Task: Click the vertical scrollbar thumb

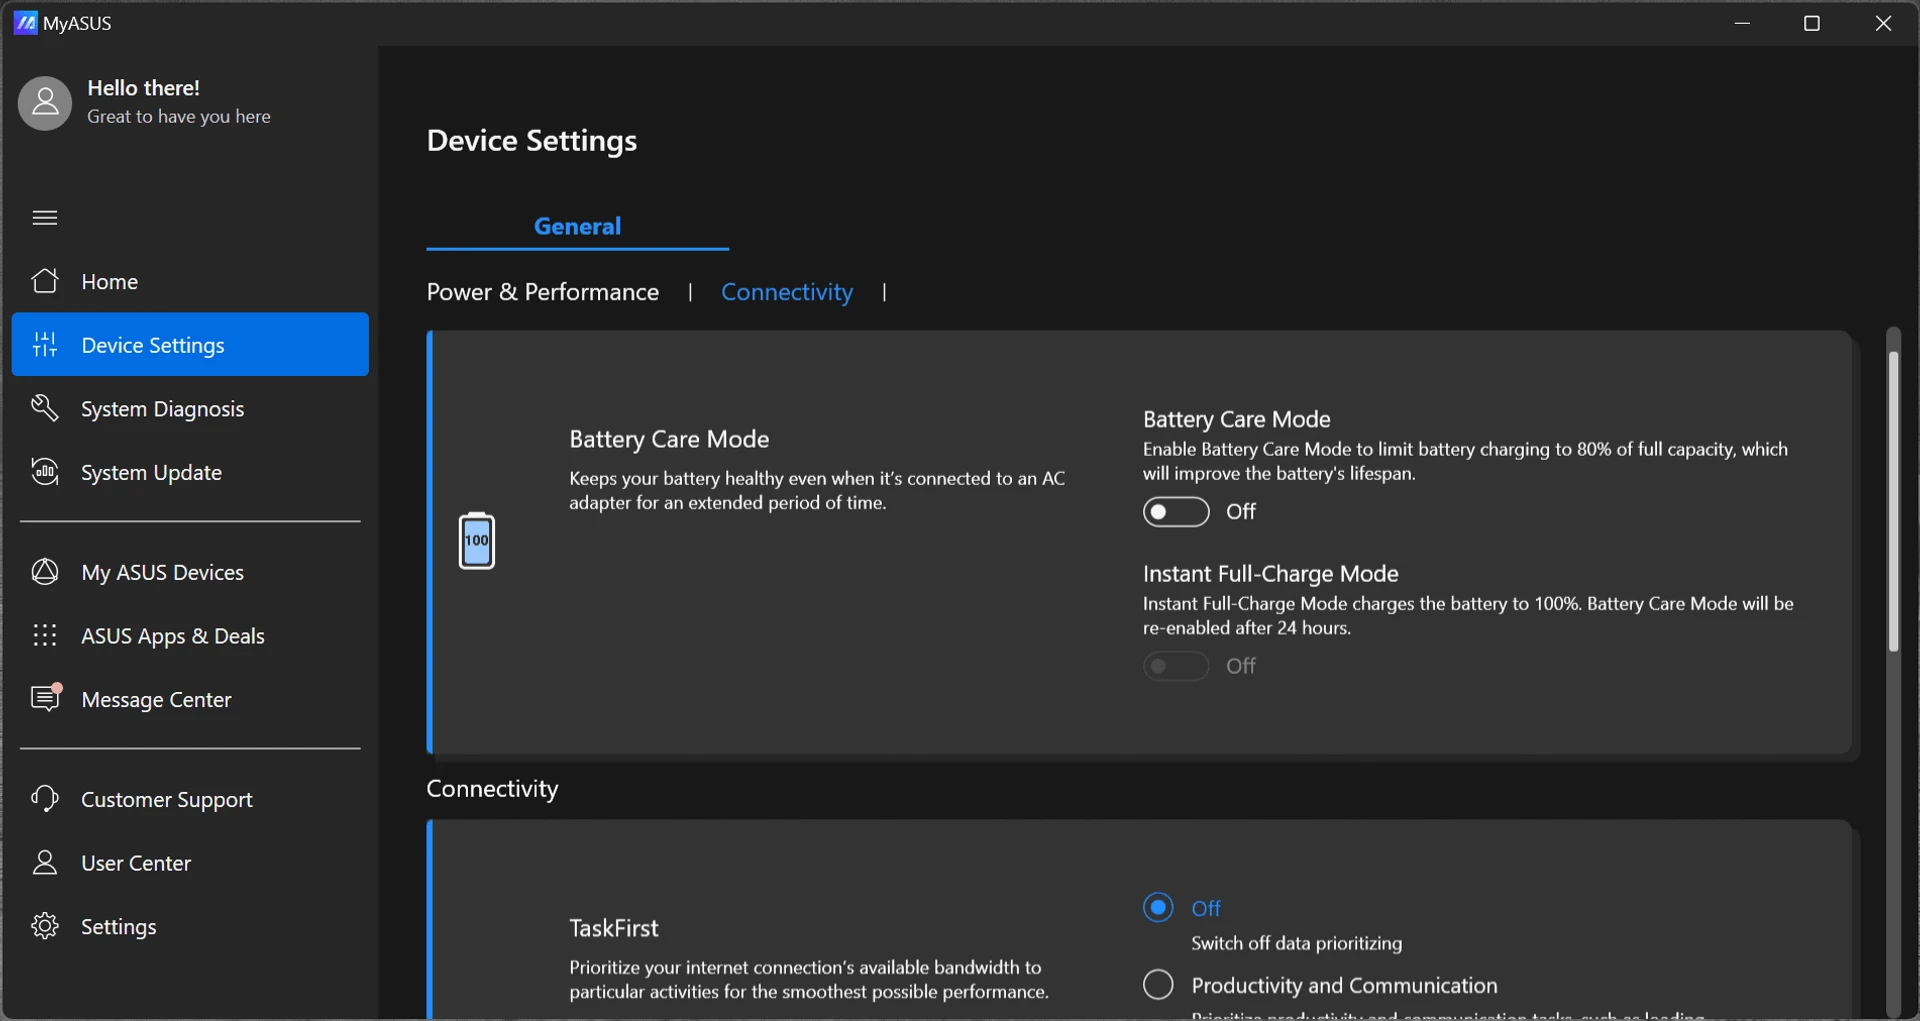Action: (x=1893, y=500)
